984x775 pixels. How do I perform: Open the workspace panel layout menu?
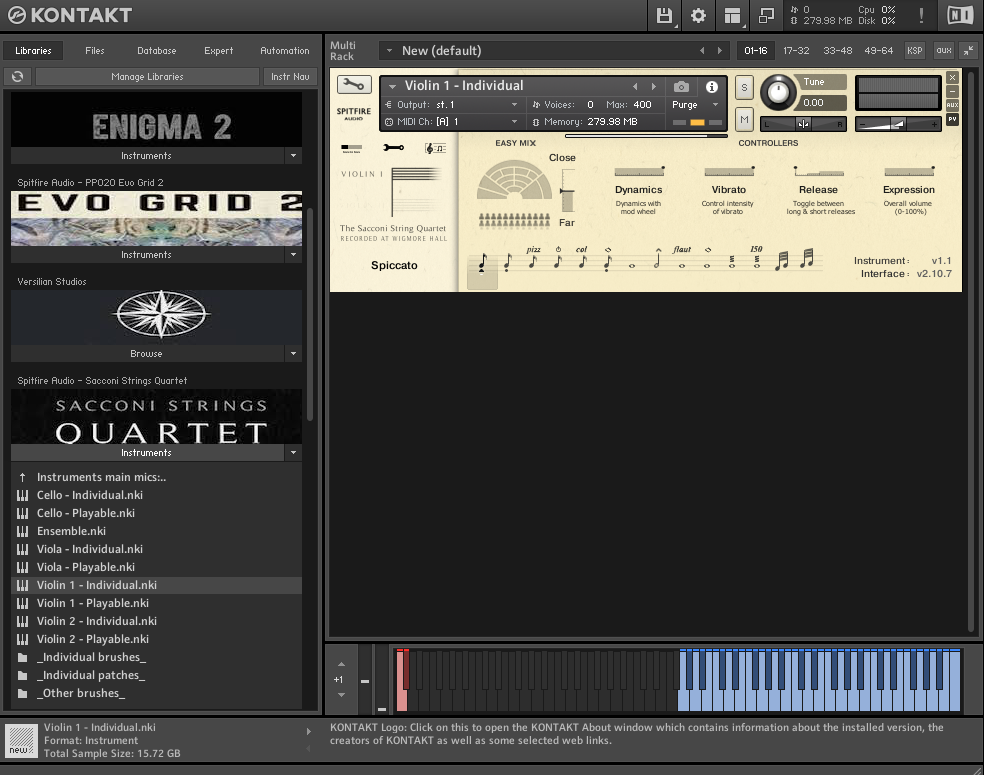coord(732,16)
